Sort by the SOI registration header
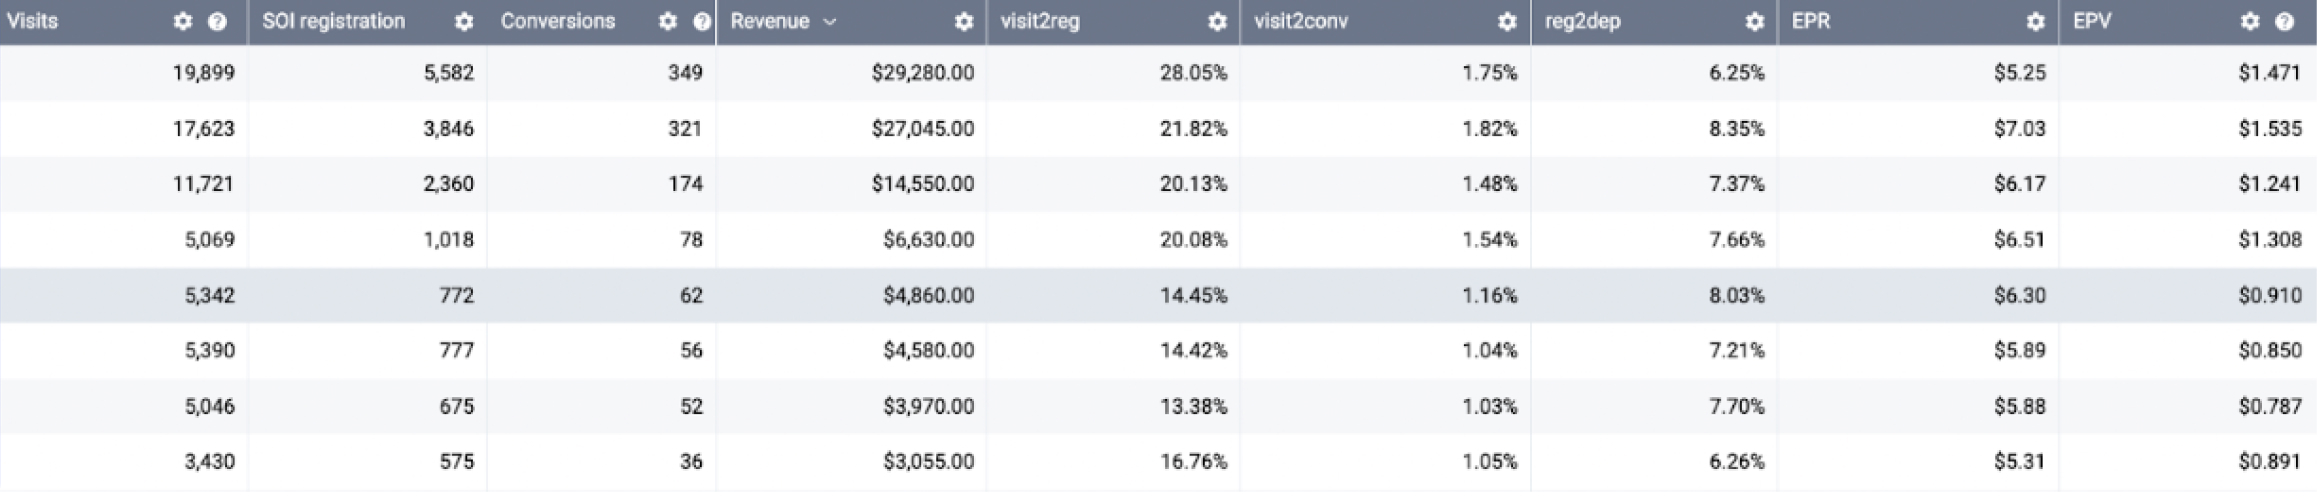The width and height of the screenshot is (2323, 496). tap(333, 22)
